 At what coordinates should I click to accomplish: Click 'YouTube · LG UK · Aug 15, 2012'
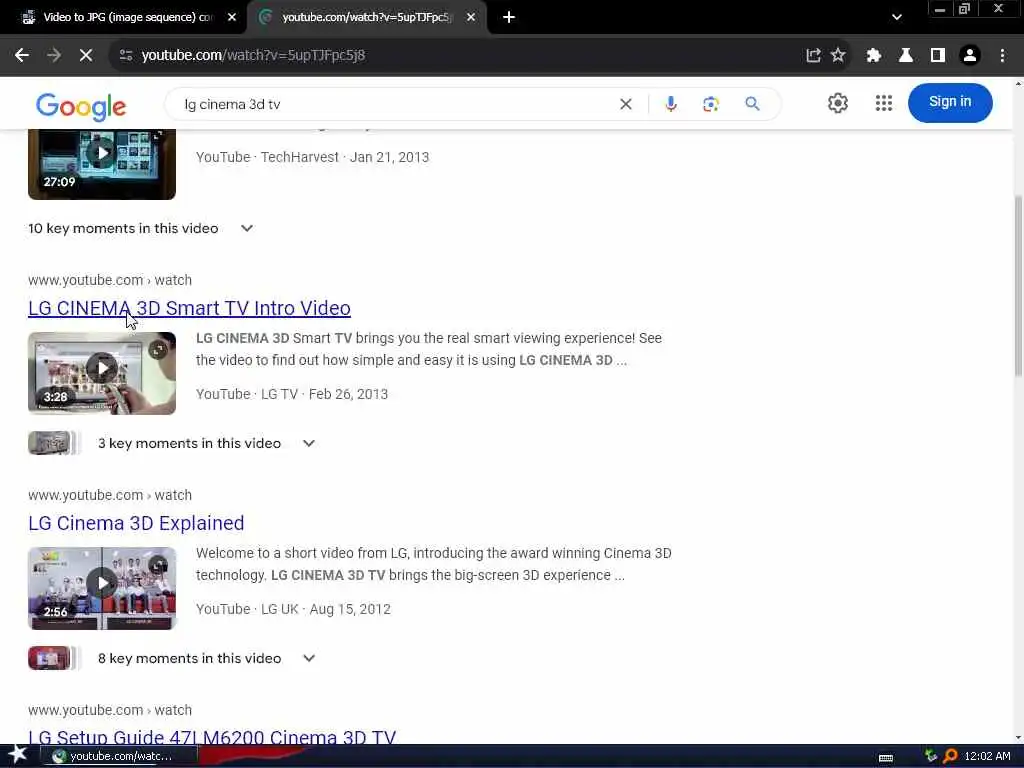point(293,609)
